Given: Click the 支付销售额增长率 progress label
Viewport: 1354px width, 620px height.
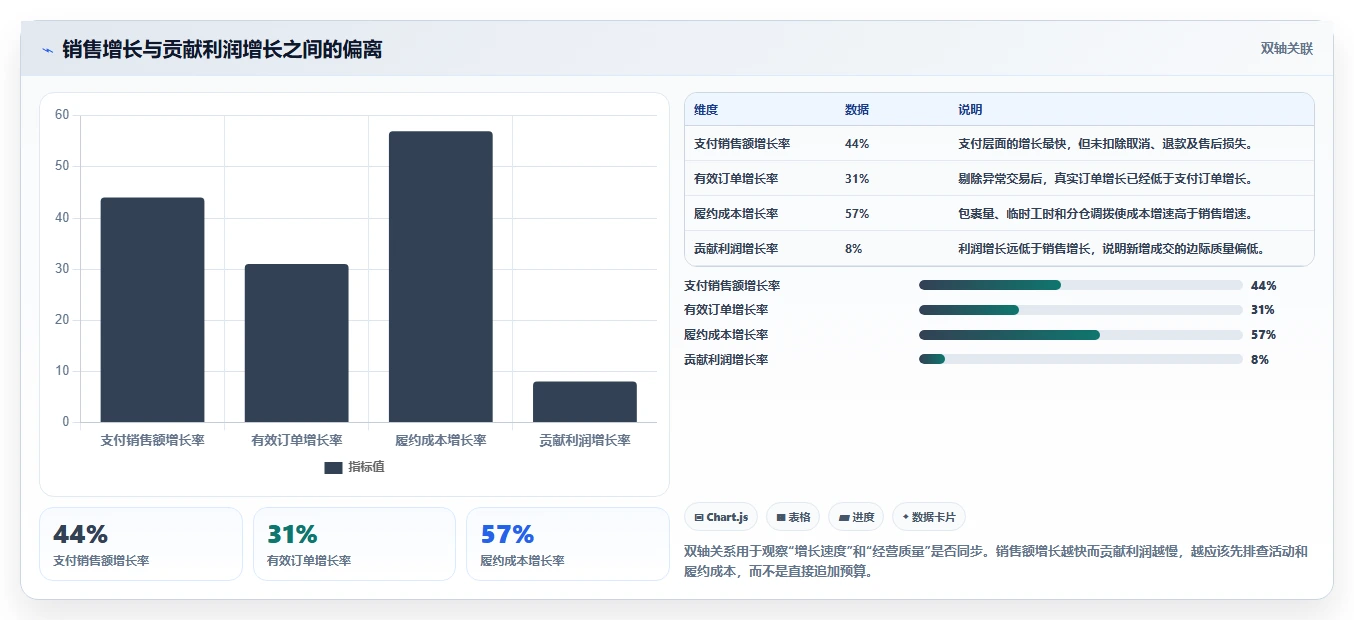Looking at the screenshot, I should [732, 286].
